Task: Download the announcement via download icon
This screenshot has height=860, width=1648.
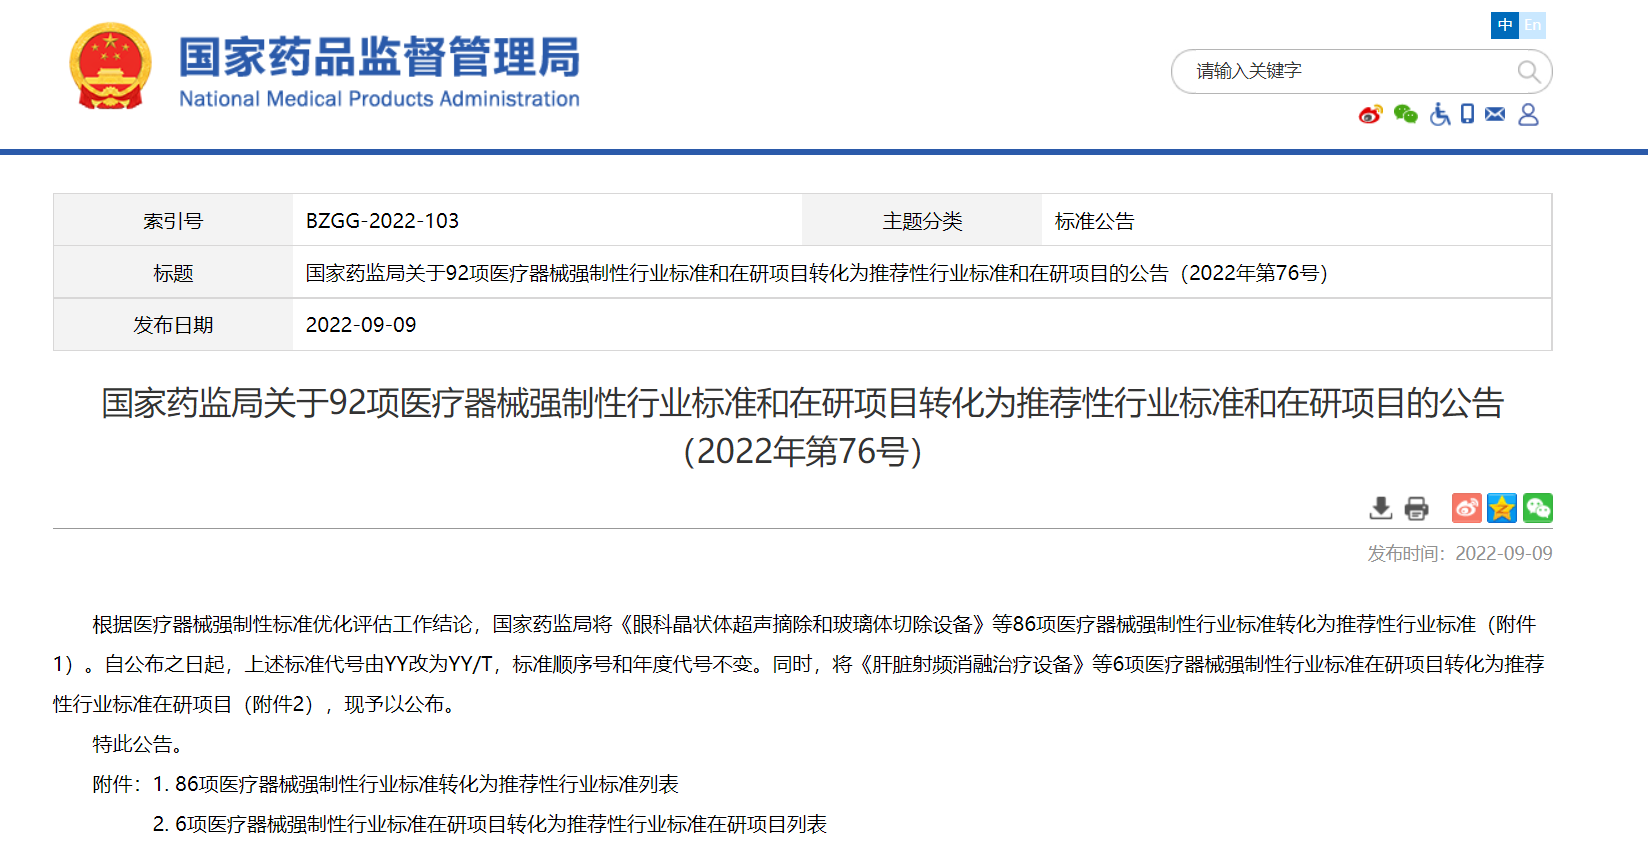Action: (x=1380, y=508)
